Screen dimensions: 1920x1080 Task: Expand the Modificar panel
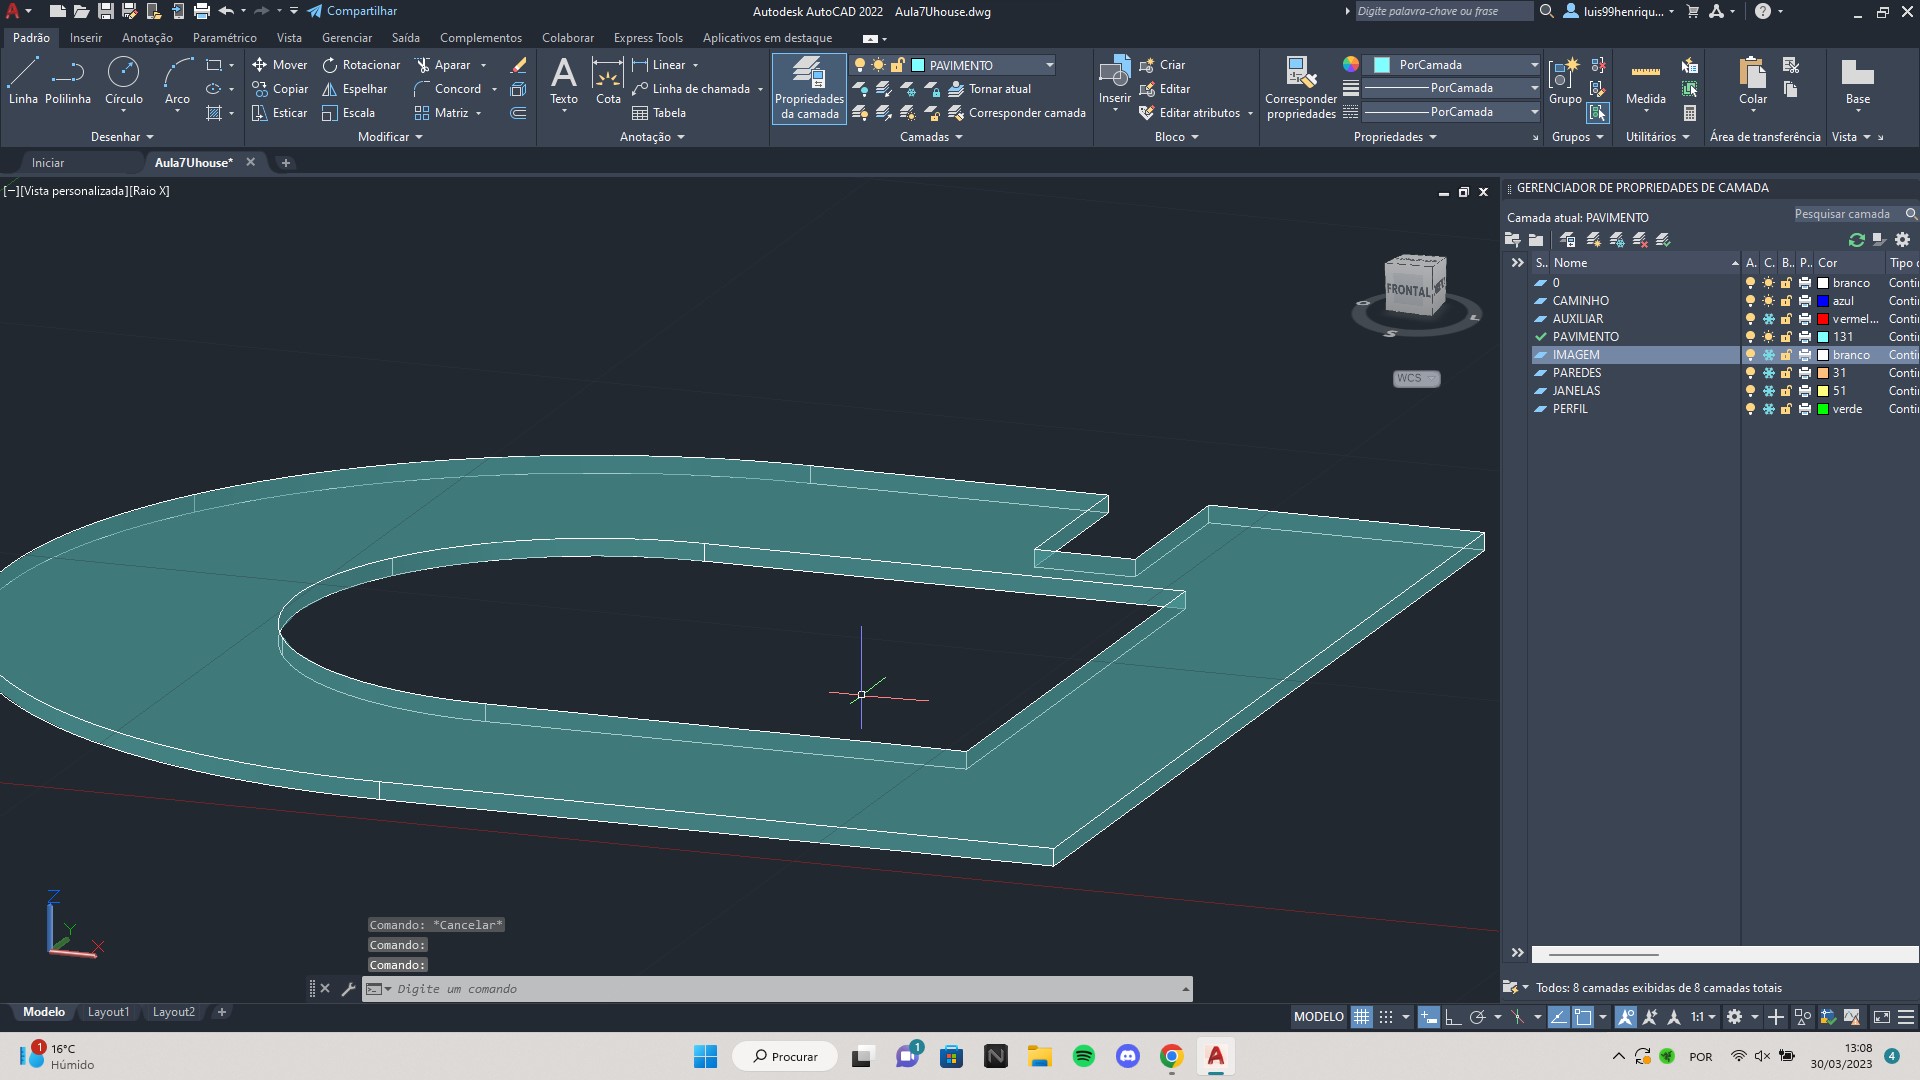coord(390,137)
